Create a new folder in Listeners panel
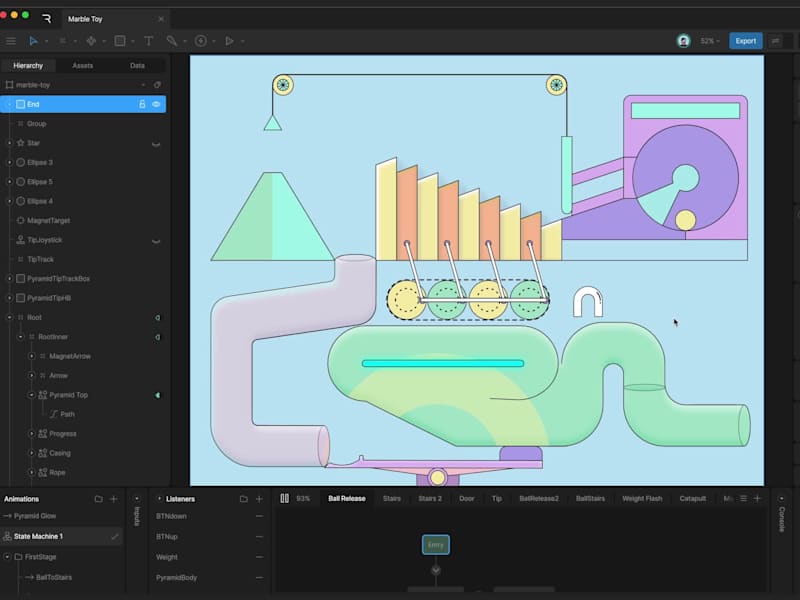Image resolution: width=800 pixels, height=600 pixels. point(243,498)
